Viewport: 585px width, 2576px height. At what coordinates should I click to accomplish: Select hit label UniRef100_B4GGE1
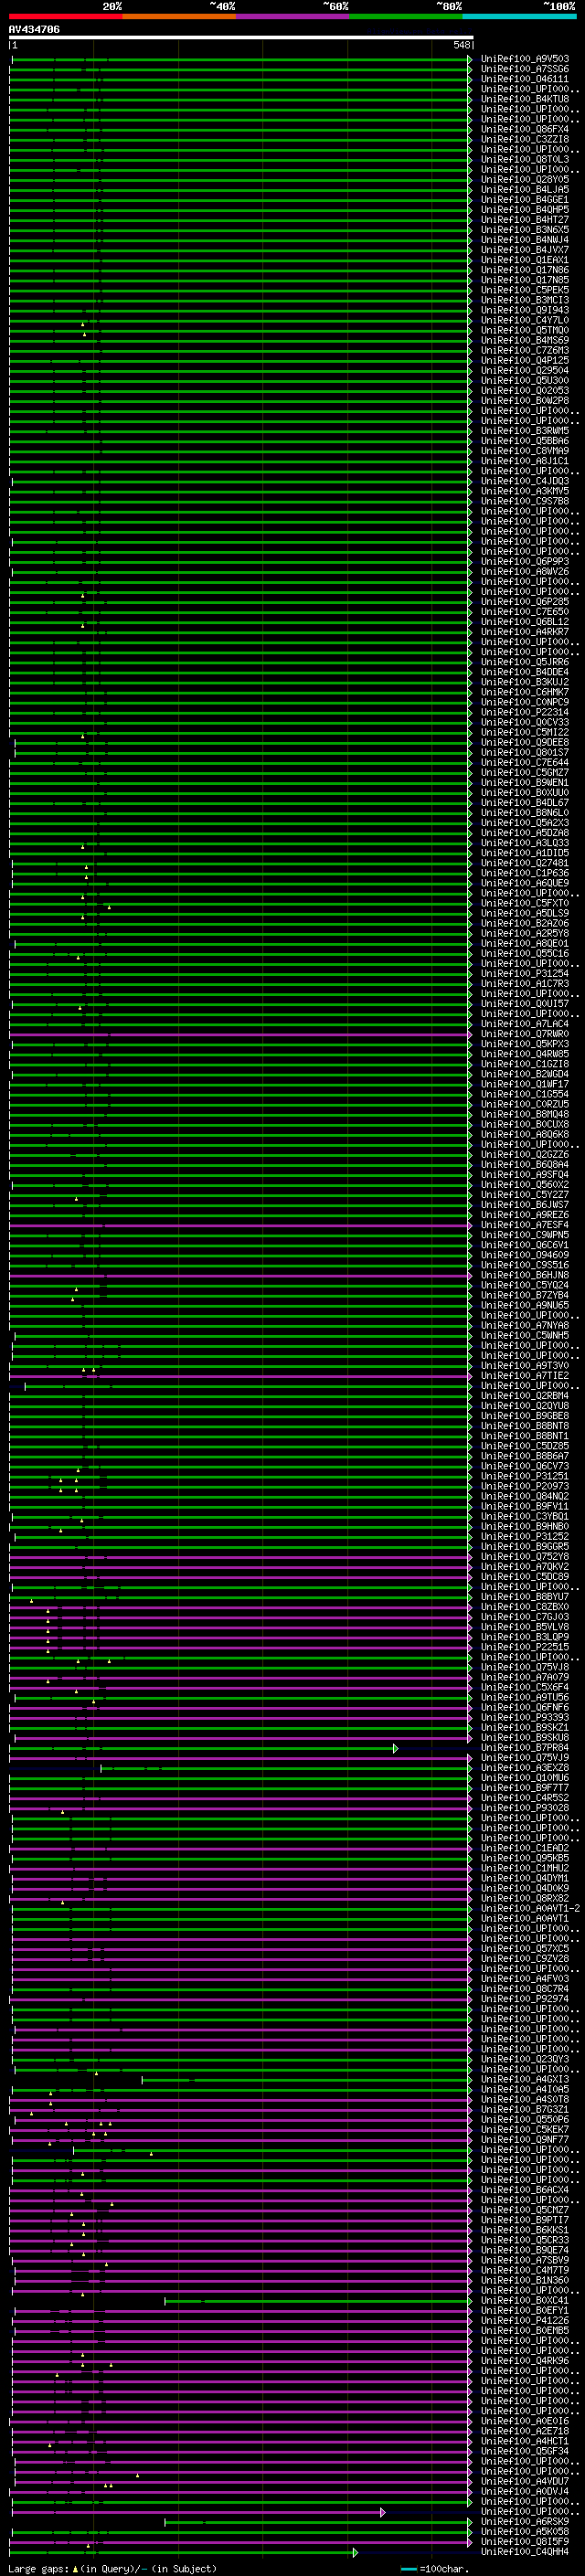pyautogui.click(x=525, y=199)
